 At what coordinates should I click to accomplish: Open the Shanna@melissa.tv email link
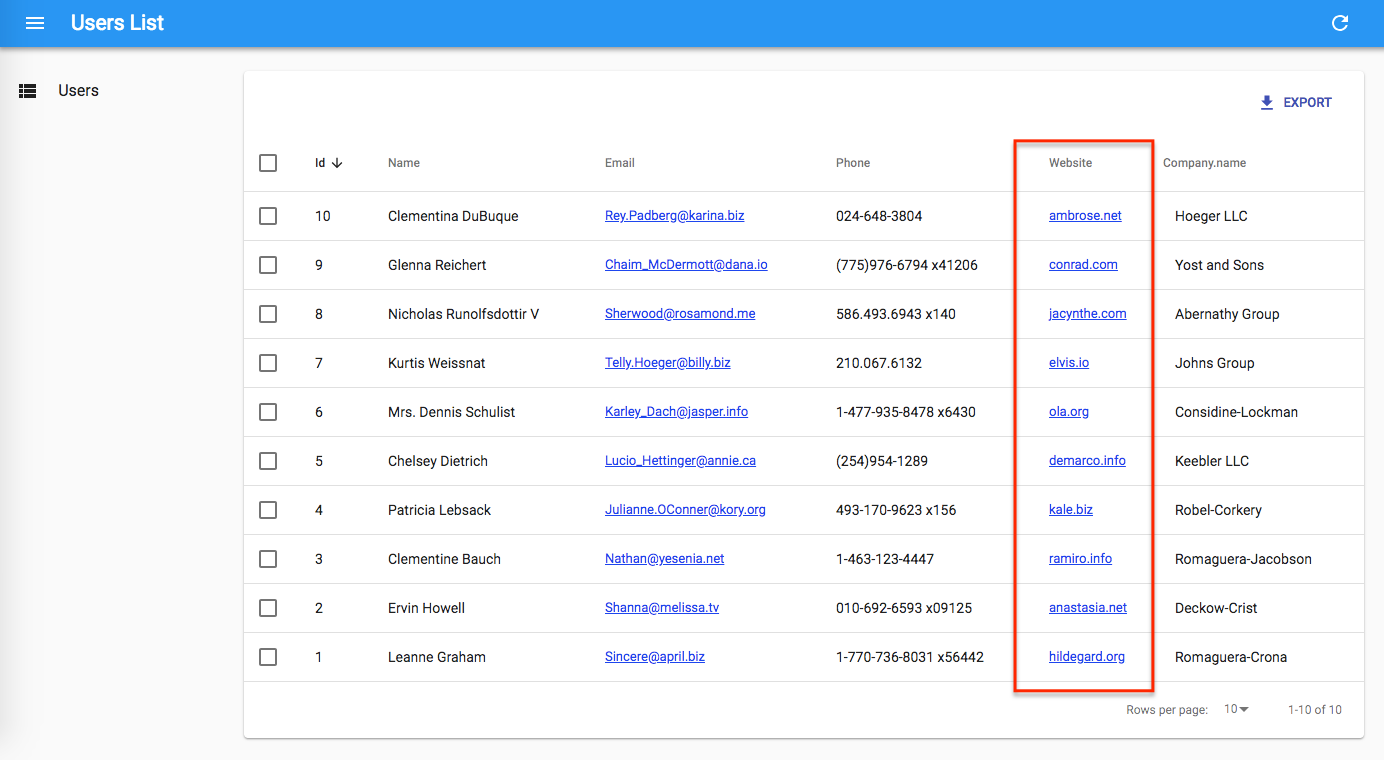click(x=662, y=608)
